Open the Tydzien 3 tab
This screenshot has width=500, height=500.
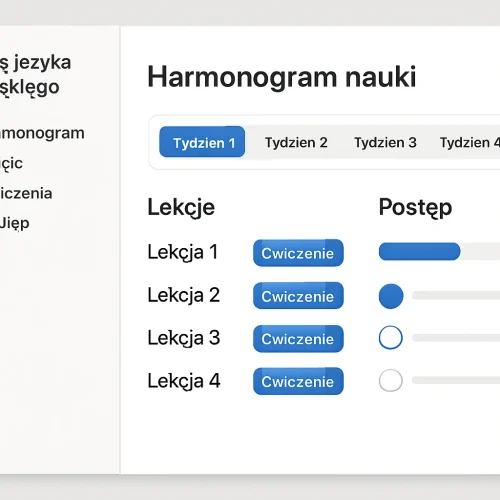(x=385, y=143)
